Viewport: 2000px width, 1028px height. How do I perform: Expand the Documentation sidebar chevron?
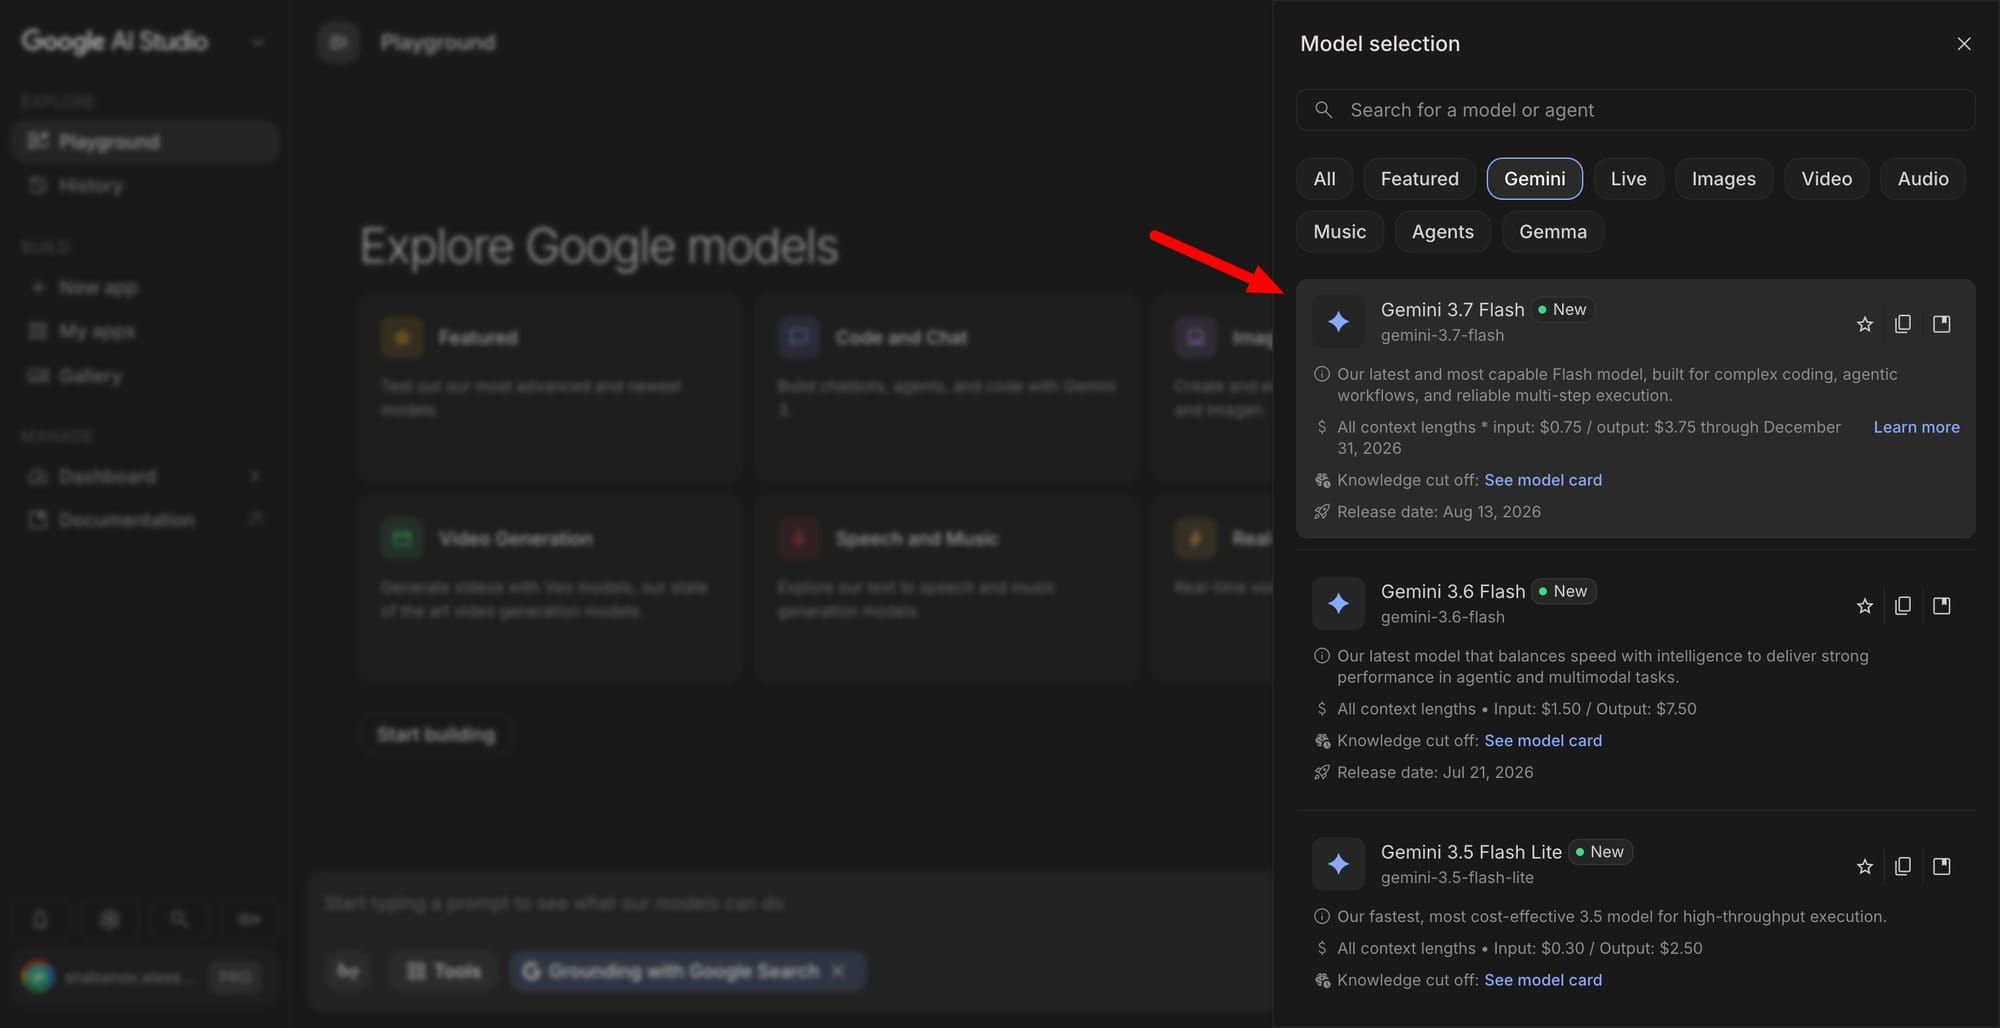pyautogui.click(x=255, y=518)
